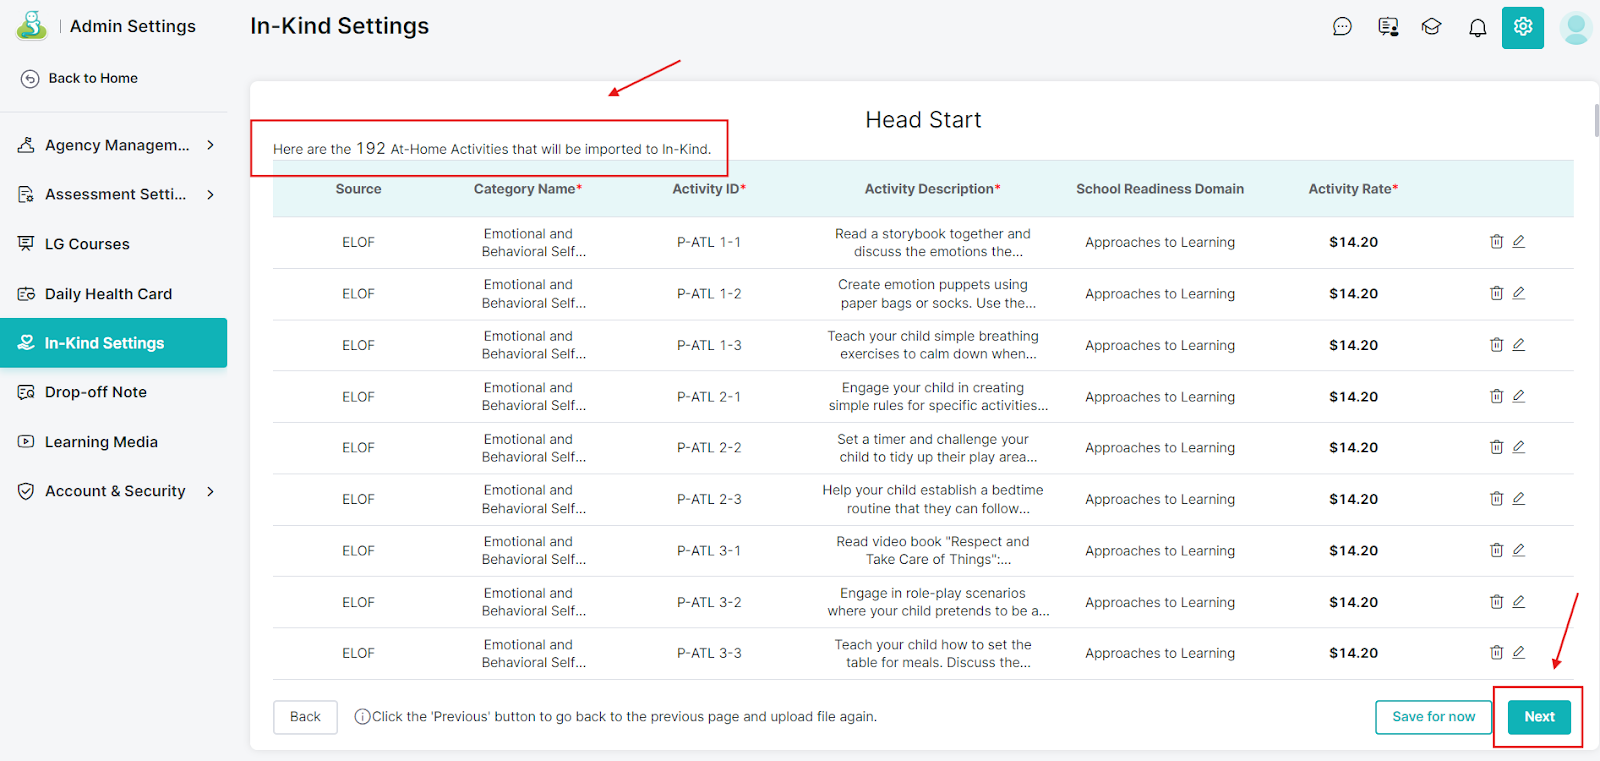Open the chat messages icon in header
The image size is (1600, 761).
tap(1342, 27)
